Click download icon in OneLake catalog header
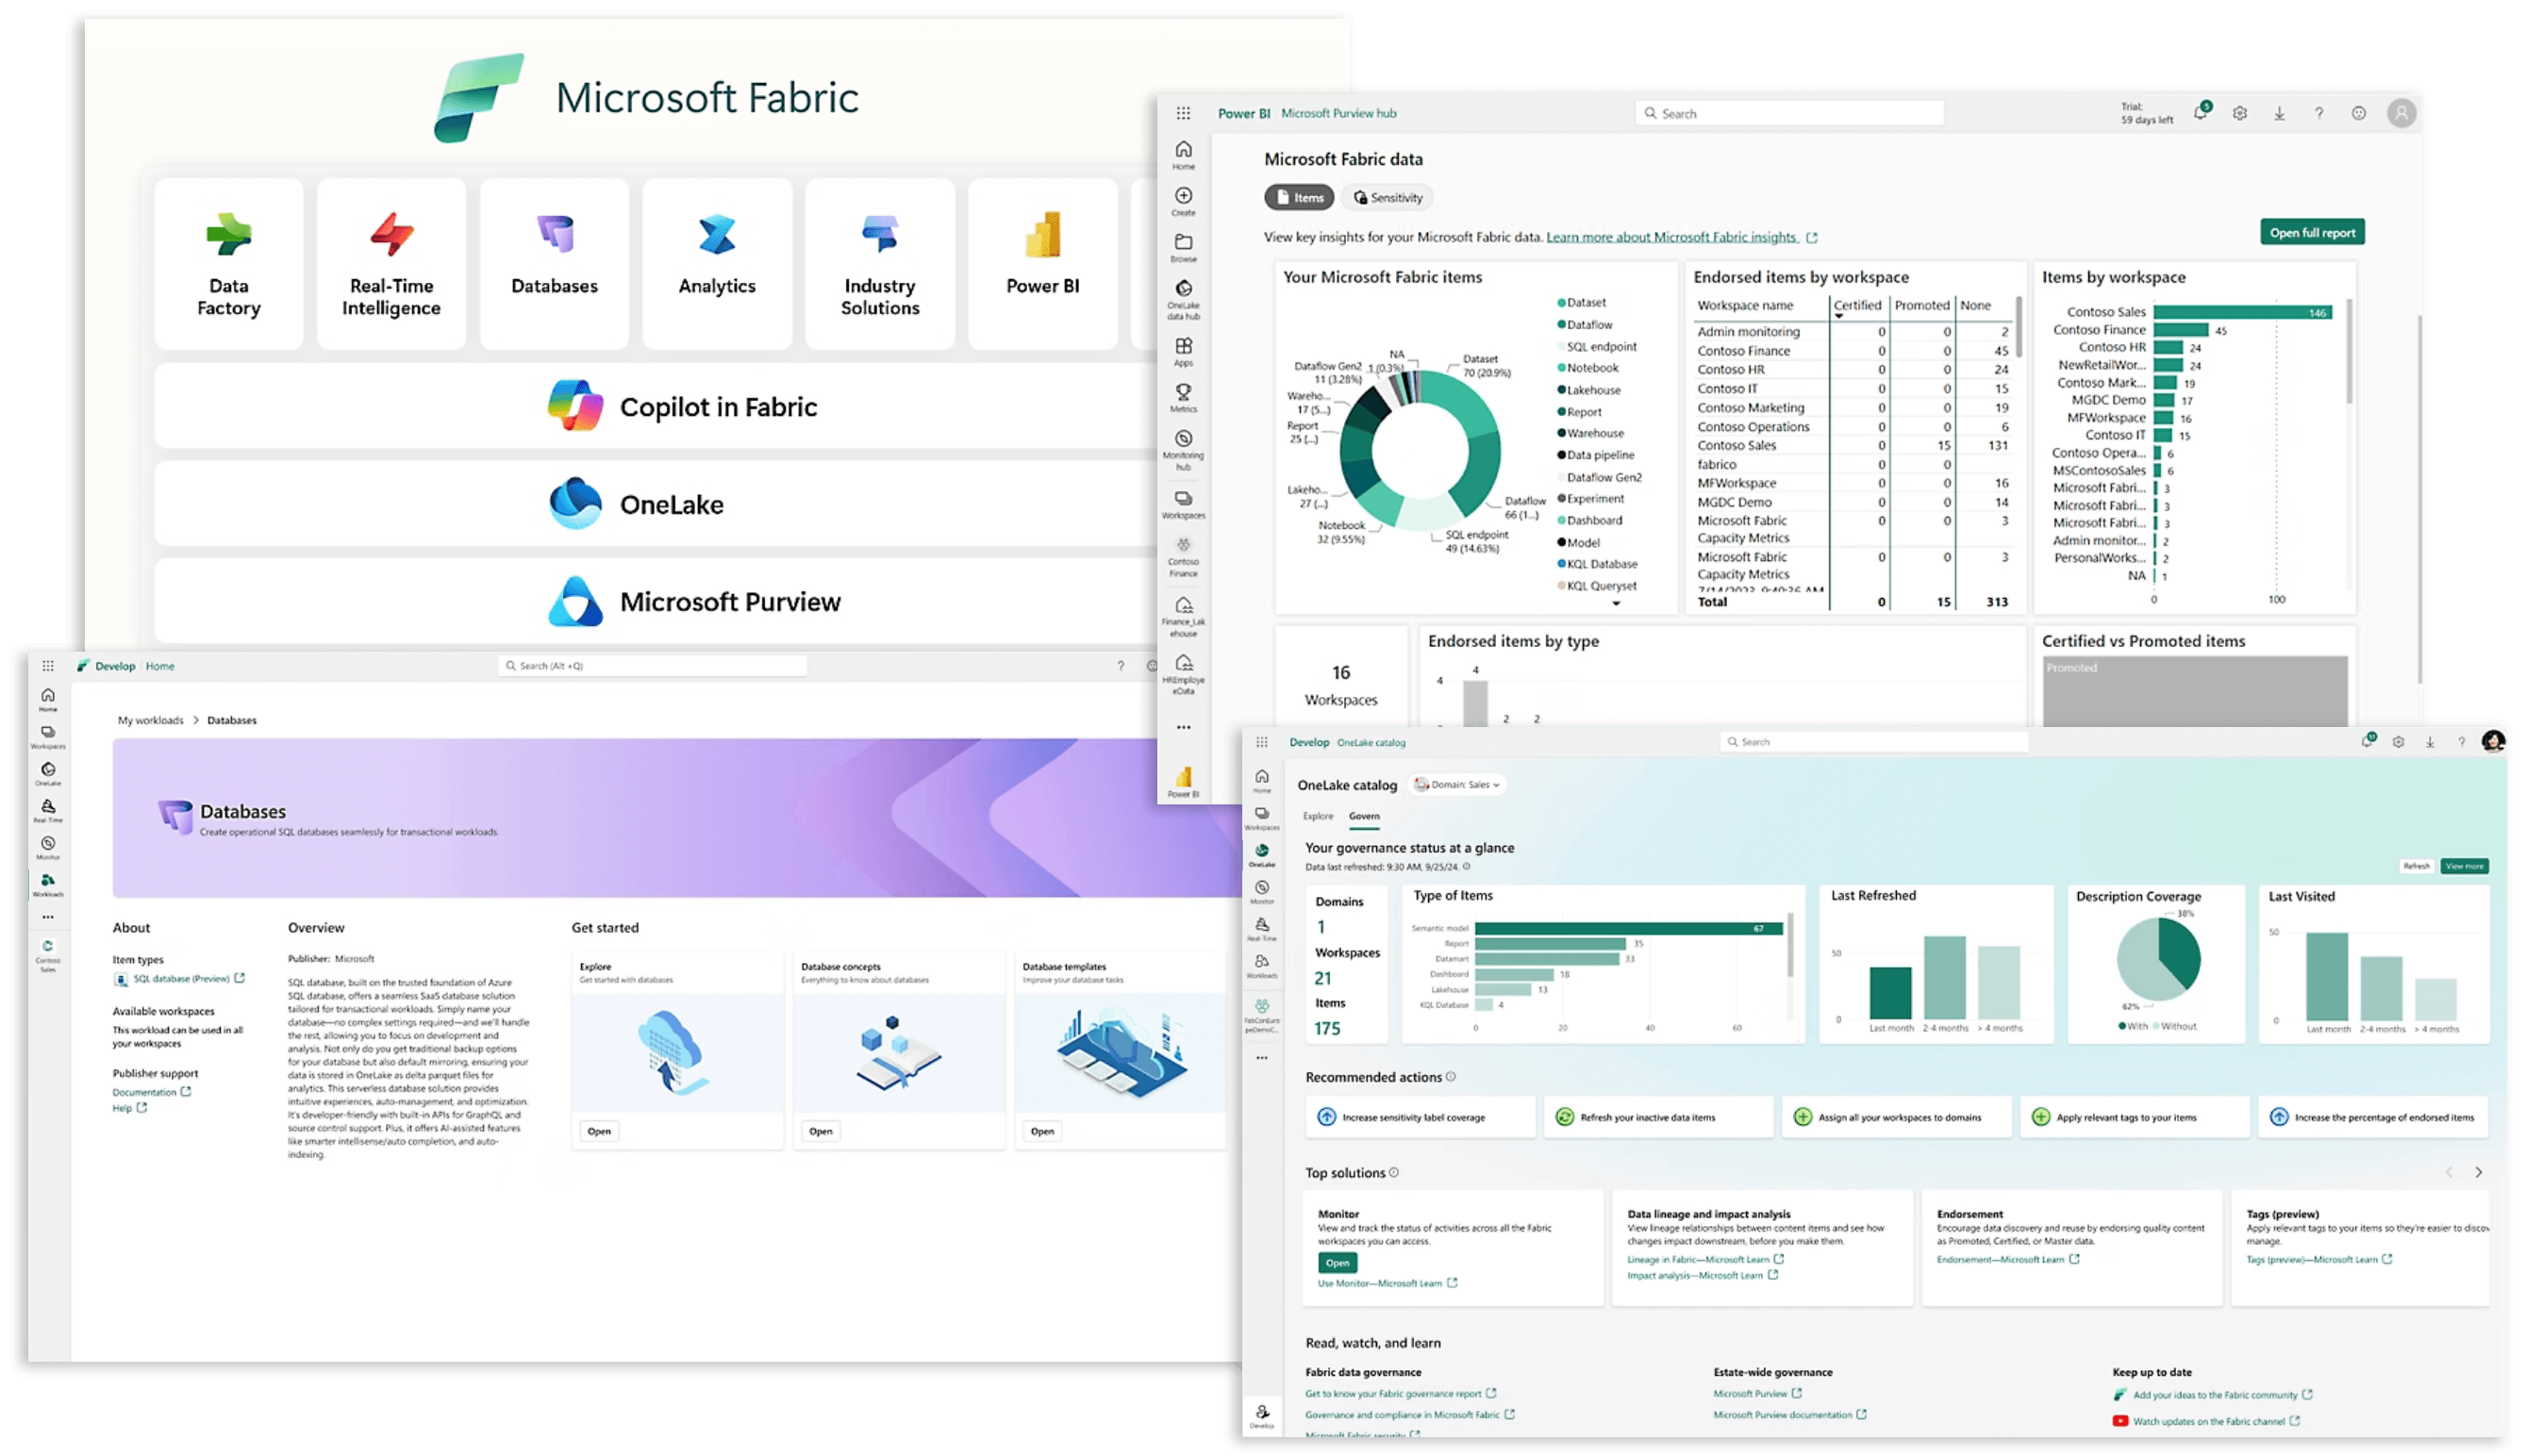The width and height of the screenshot is (2526, 1456). [2430, 741]
